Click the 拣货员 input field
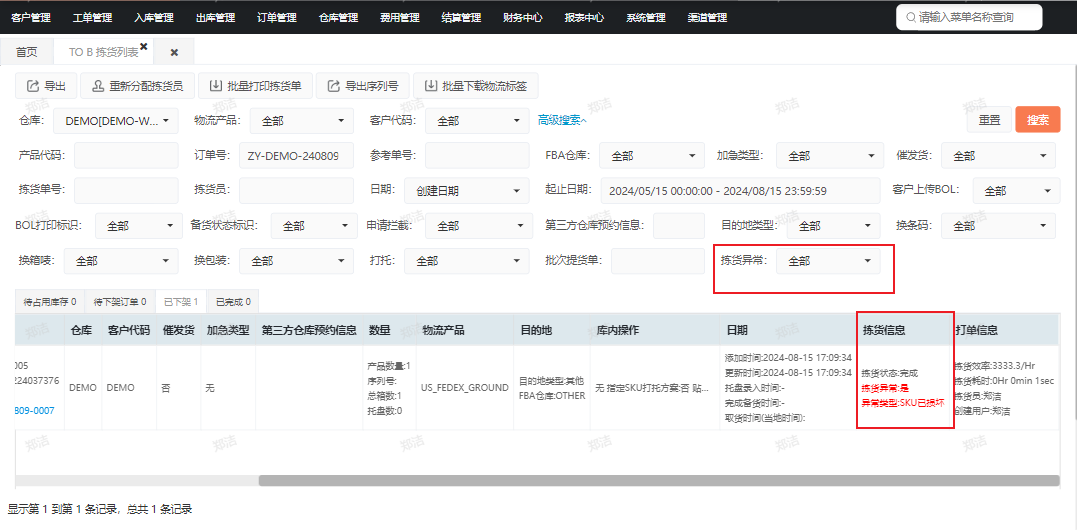 pos(296,191)
